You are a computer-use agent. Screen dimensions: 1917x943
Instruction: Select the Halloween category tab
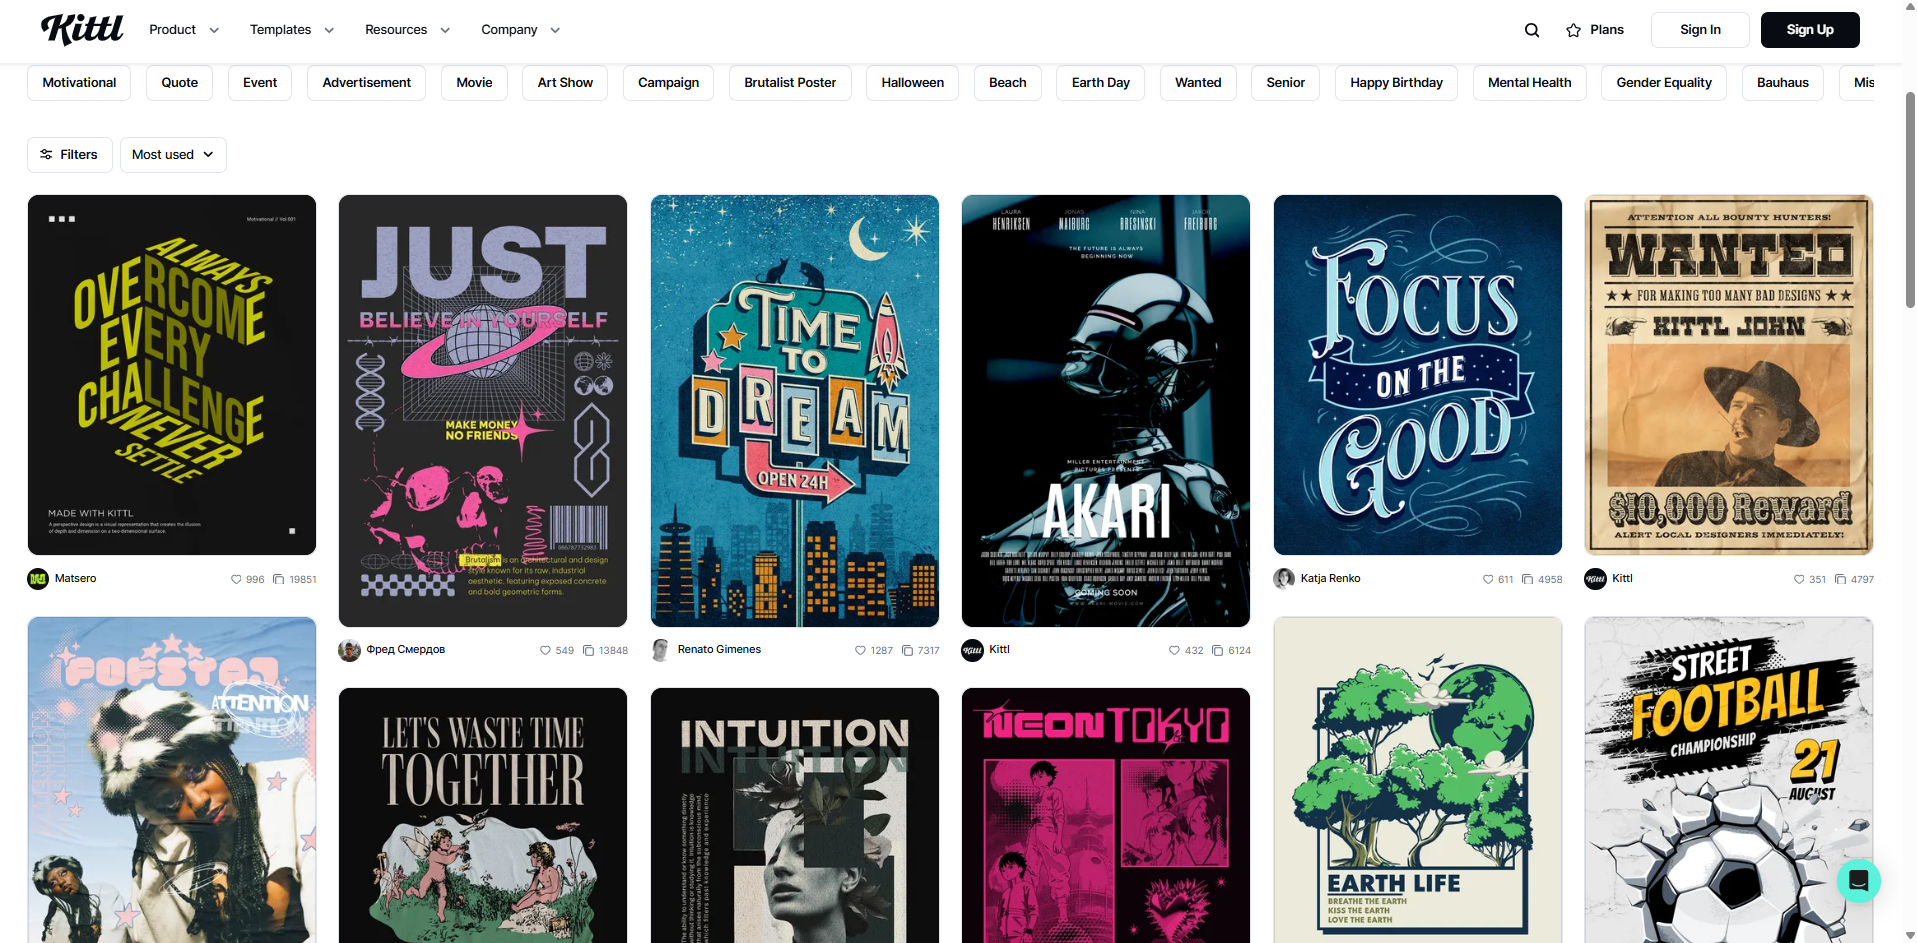(911, 82)
